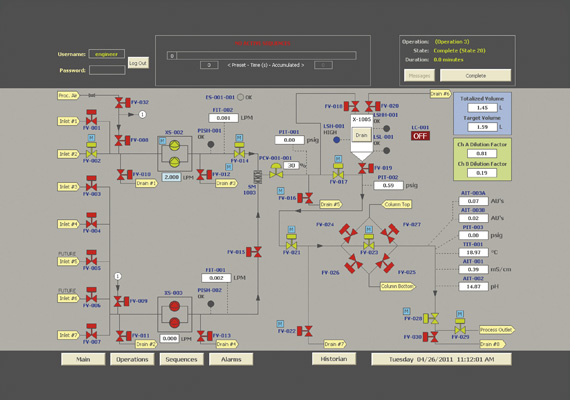Open the FV-004 valve icon
Viewport: 570px width, 400px height.
pyautogui.click(x=92, y=220)
